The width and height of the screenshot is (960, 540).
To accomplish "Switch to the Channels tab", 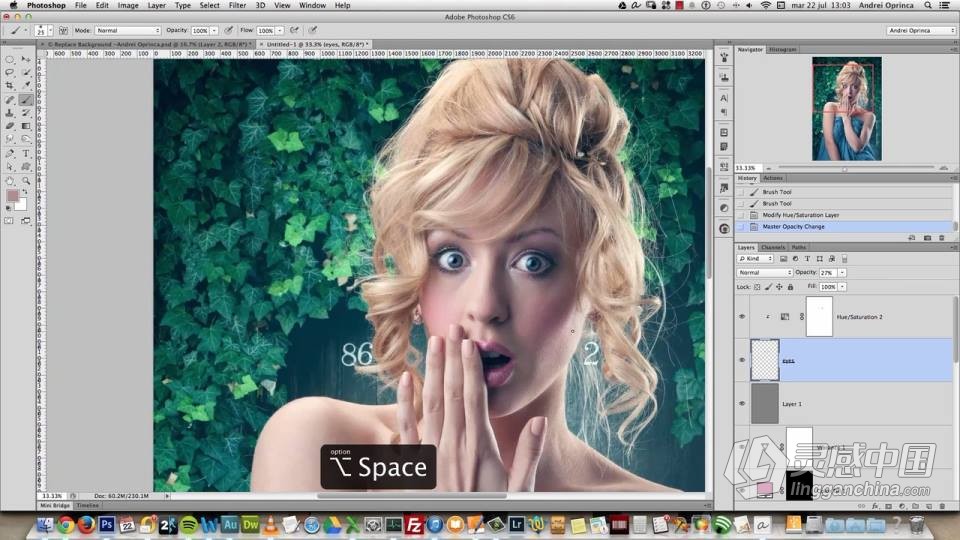I will tap(773, 247).
